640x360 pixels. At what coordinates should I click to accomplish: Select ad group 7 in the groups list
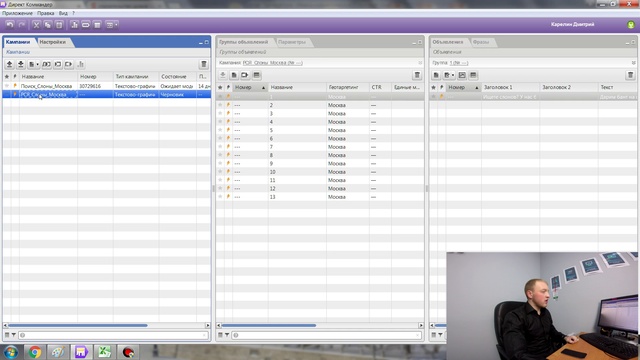pos(320,147)
